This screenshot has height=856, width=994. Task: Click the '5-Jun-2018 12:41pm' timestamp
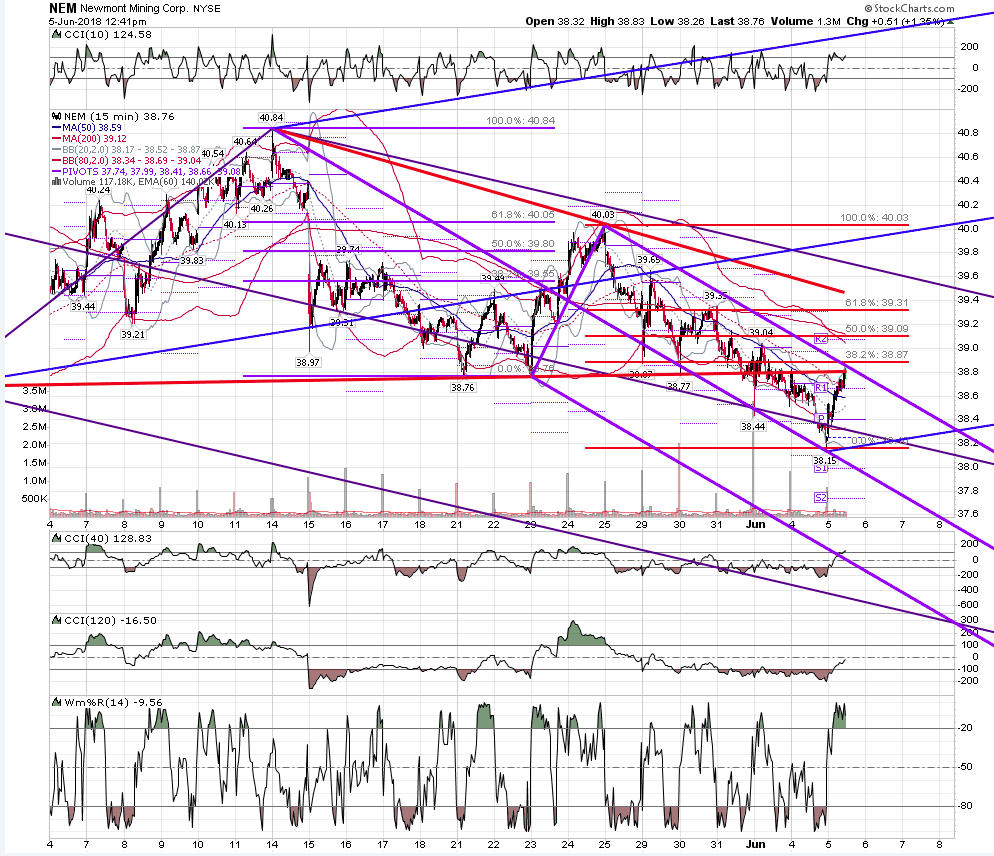pyautogui.click(x=98, y=21)
